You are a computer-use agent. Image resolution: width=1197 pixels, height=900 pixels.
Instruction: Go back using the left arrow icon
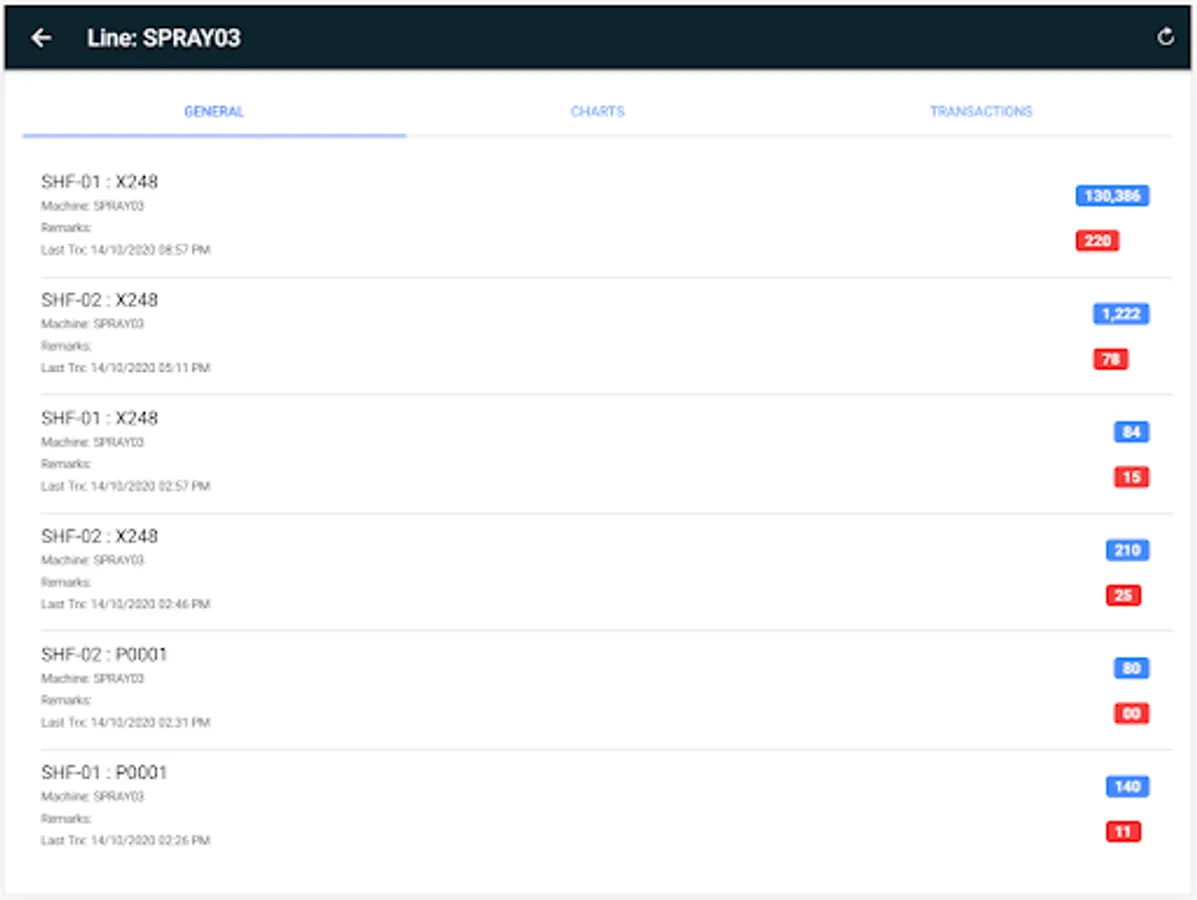coord(42,37)
